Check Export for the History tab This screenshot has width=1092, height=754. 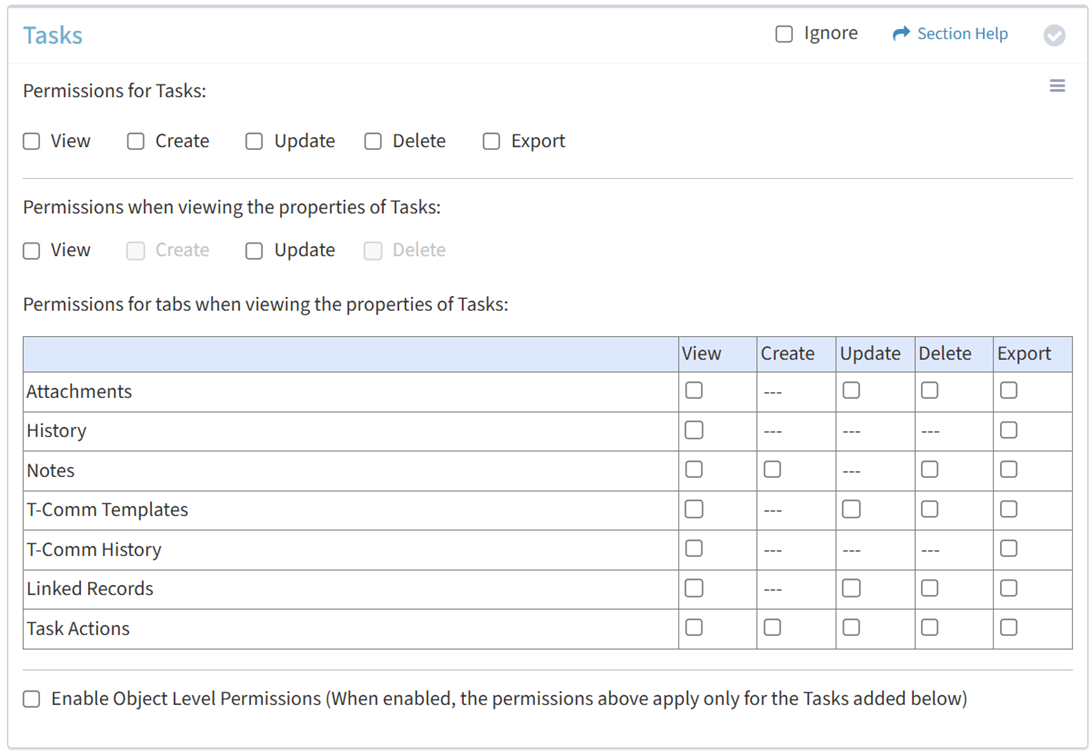pos(1008,430)
